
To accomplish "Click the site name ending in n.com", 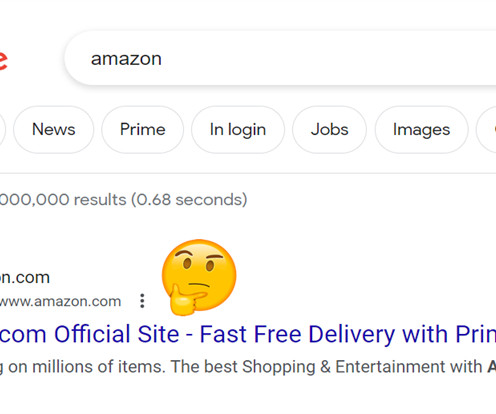I will coord(25,277).
